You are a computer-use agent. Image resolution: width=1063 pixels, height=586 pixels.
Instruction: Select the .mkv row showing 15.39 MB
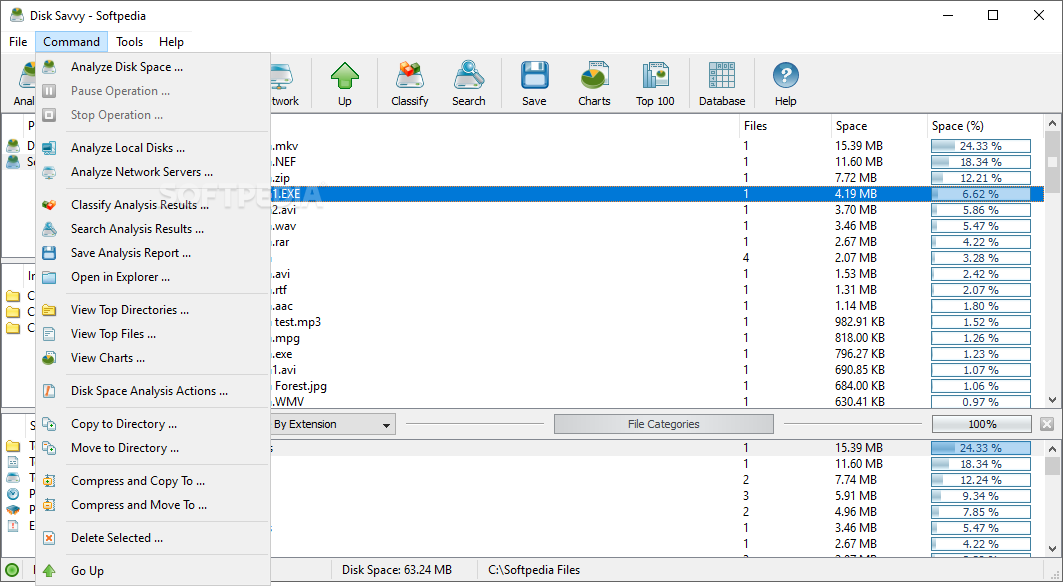656,146
